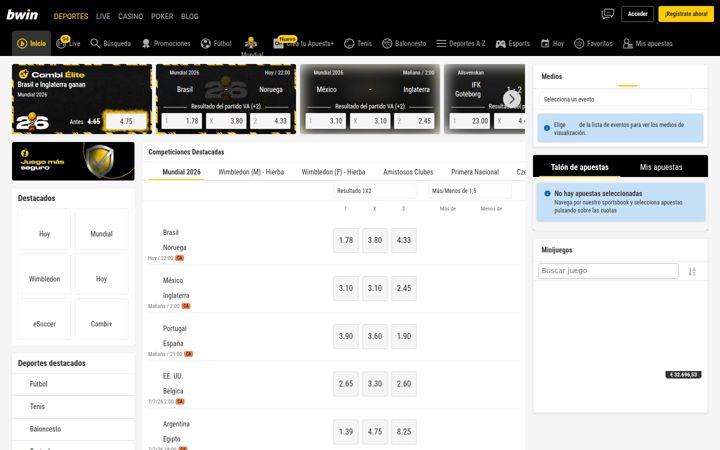Click the bwin logo

click(22, 15)
